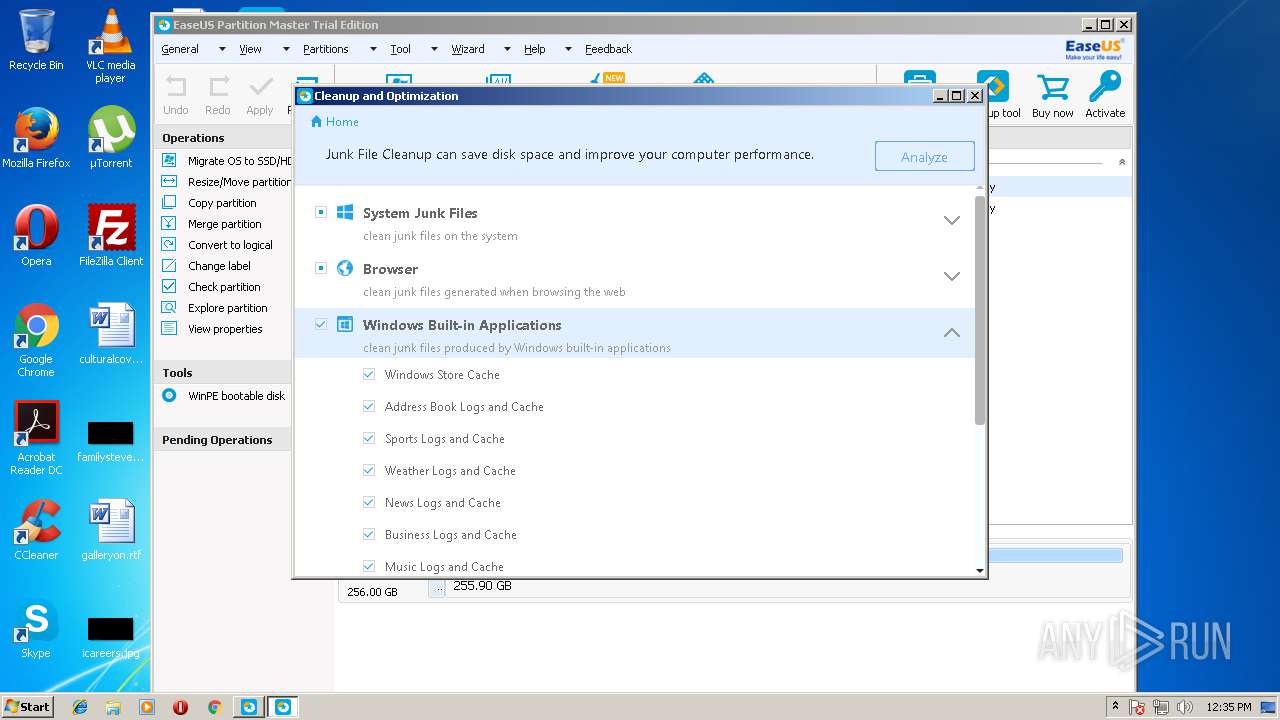Click the Windows Built-in Applications icon

pyautogui.click(x=345, y=324)
